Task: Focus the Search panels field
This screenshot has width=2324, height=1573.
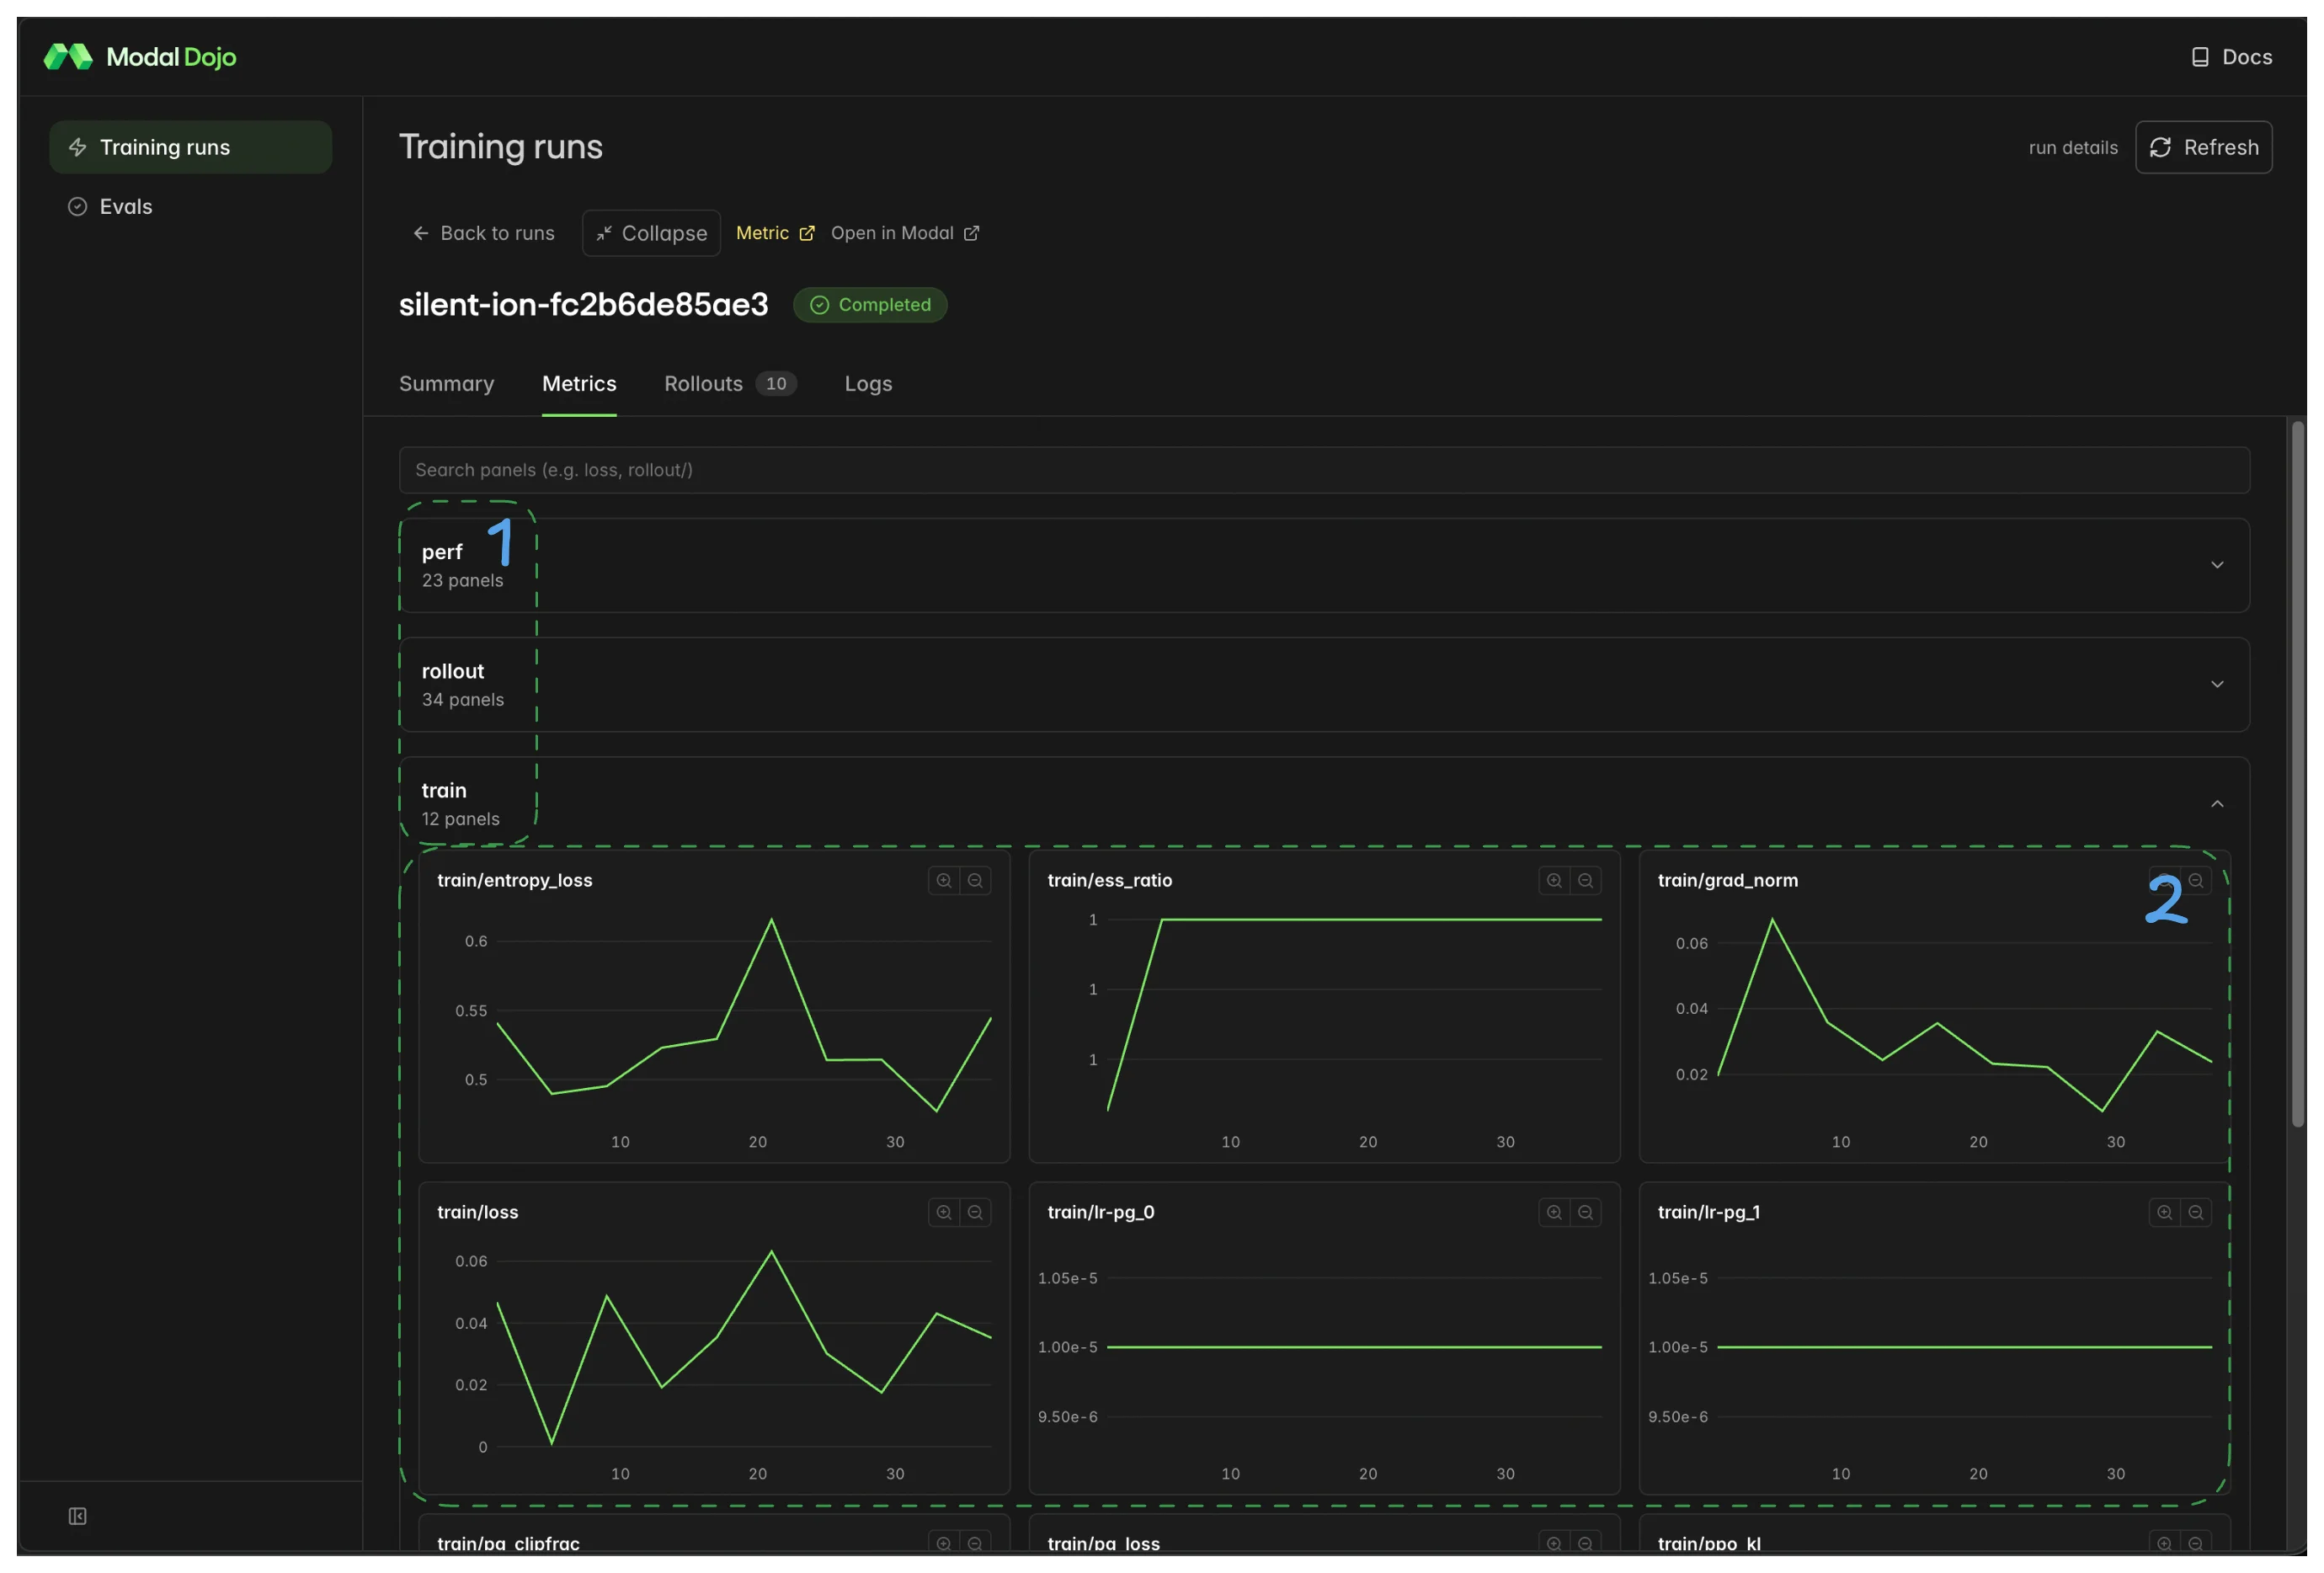Action: pyautogui.click(x=1324, y=470)
